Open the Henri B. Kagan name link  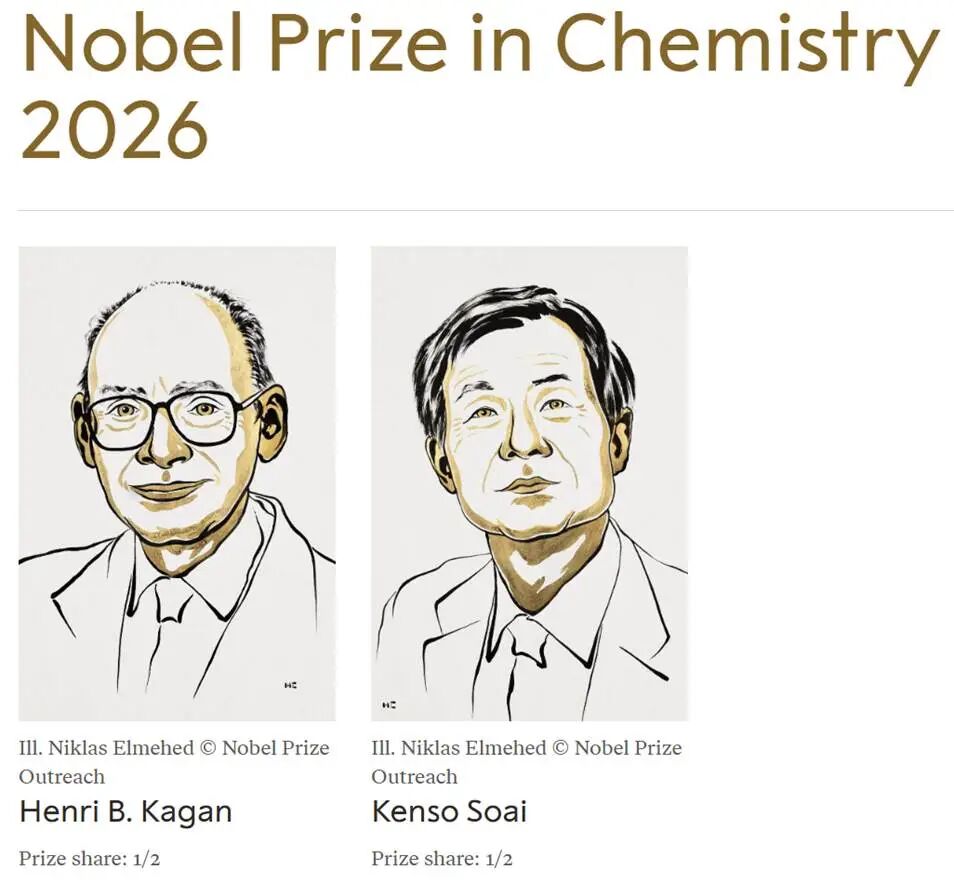tap(126, 811)
